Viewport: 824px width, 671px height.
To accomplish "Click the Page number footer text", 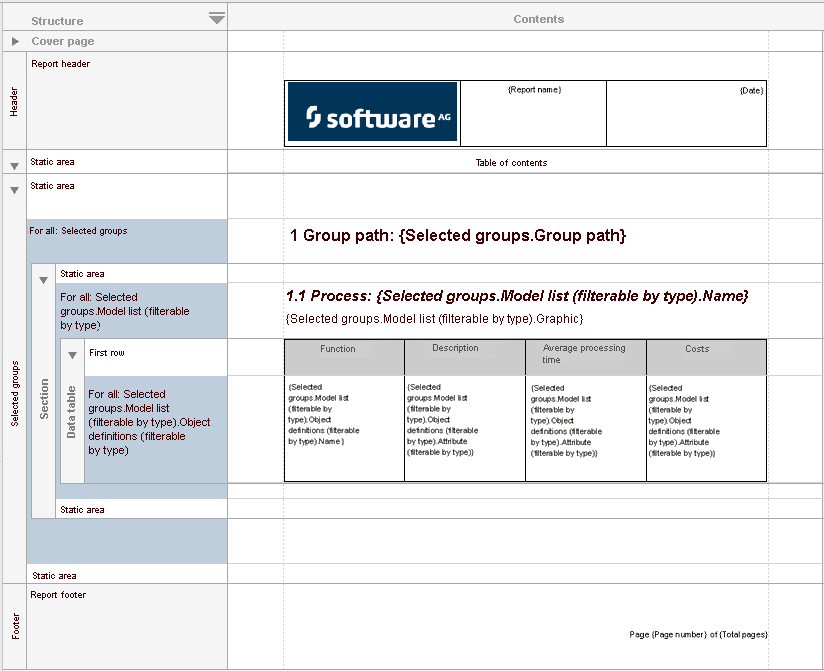I will 698,635.
